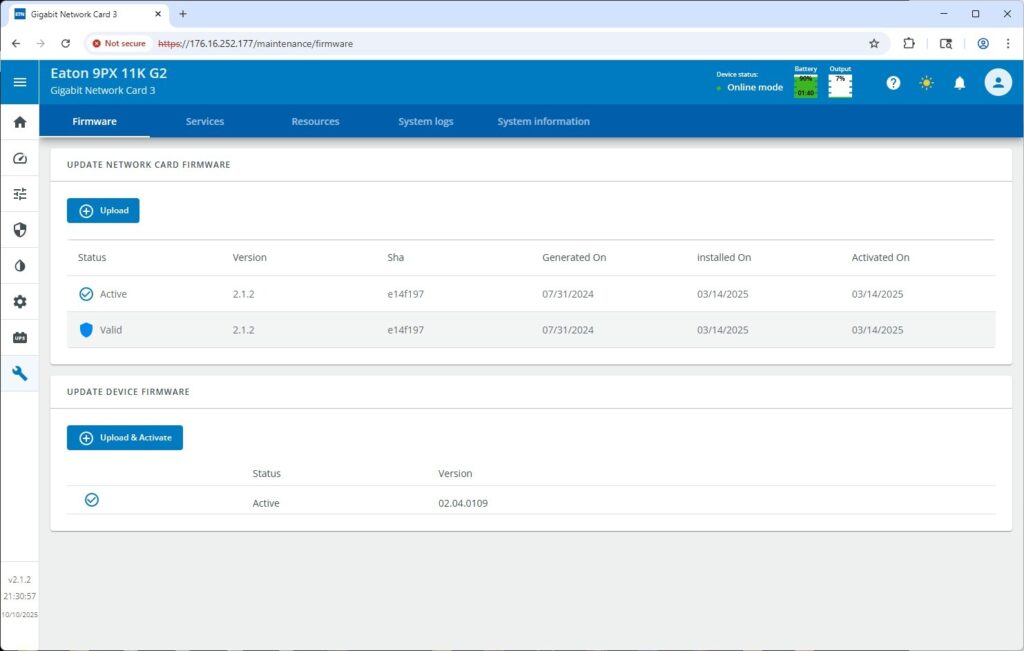Open the half-filled circle sidebar icon
Screen dimensions: 1024x651
tap(20, 266)
